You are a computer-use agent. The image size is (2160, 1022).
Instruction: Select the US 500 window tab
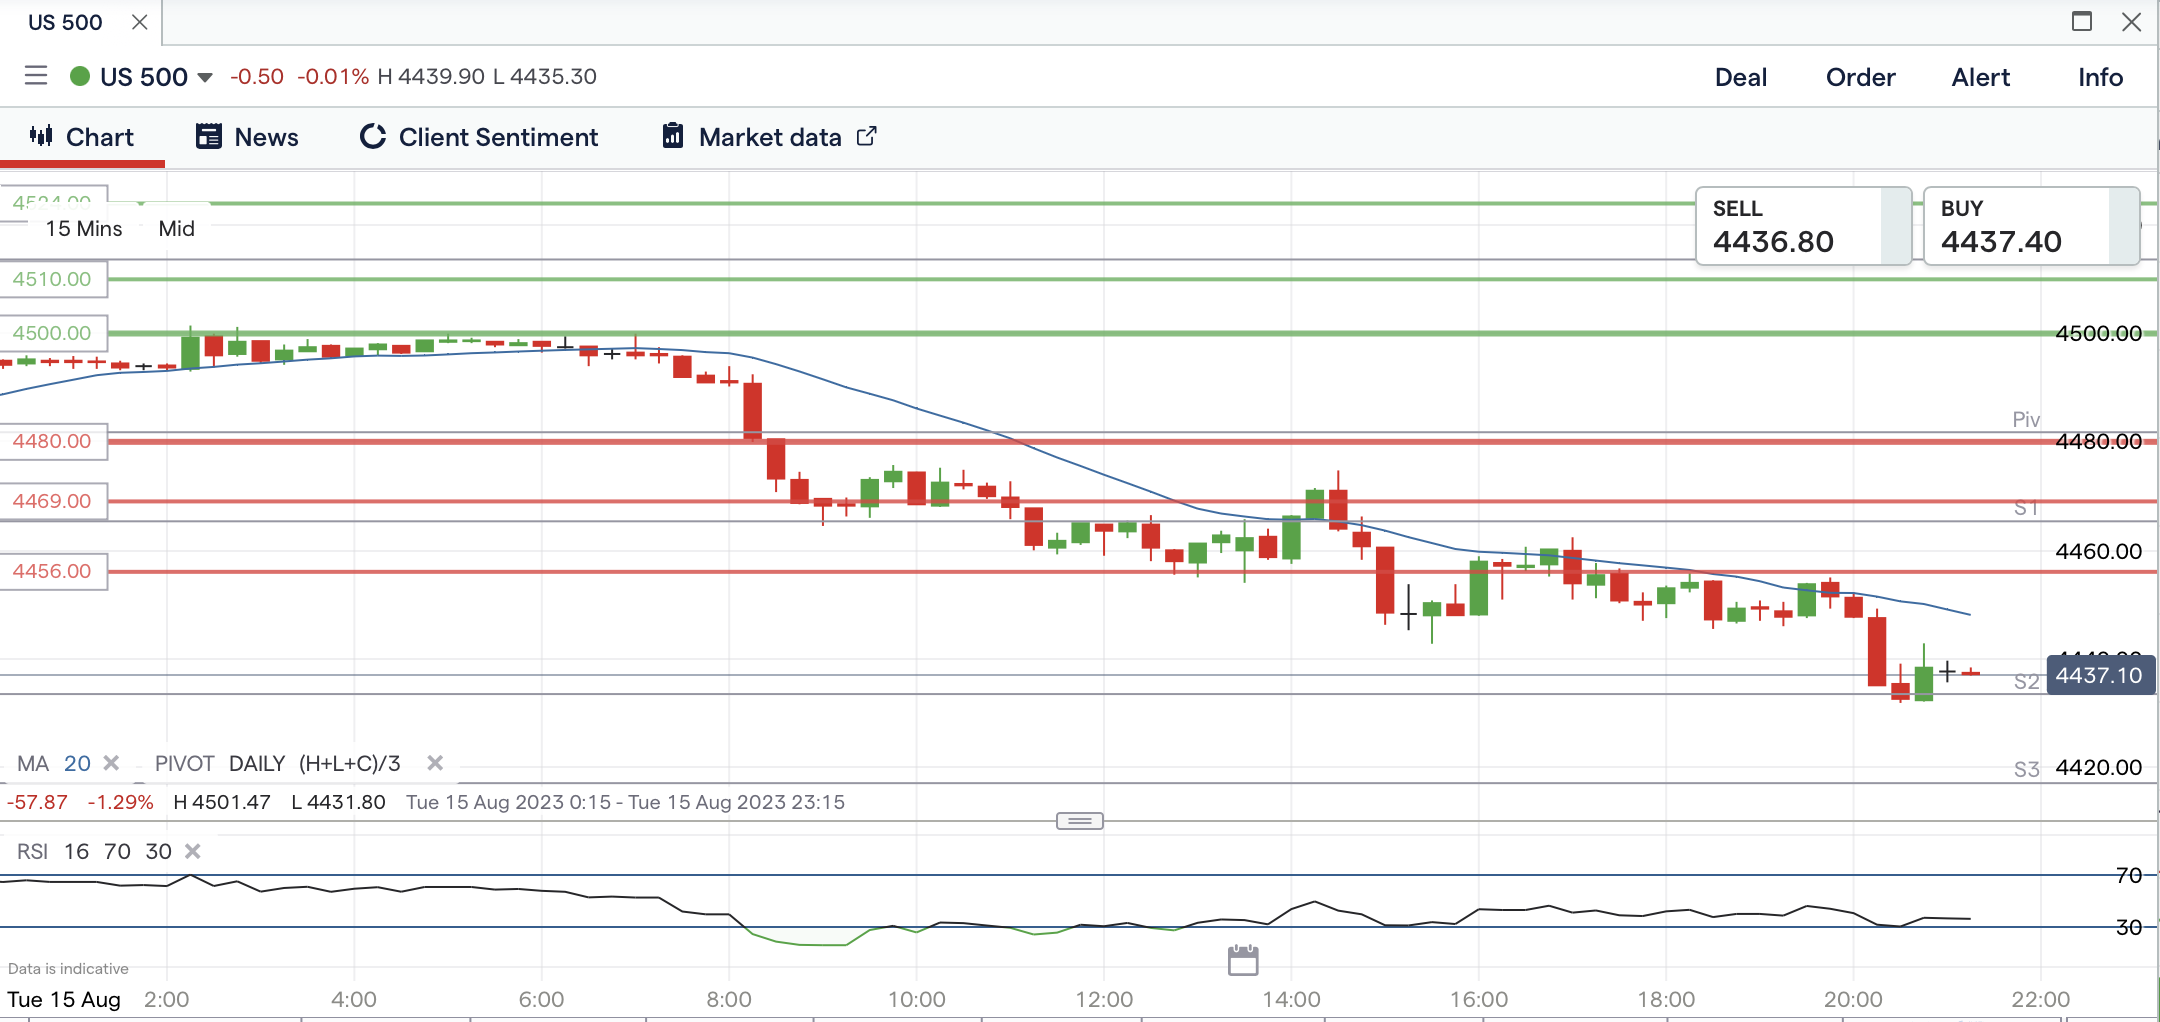[65, 22]
